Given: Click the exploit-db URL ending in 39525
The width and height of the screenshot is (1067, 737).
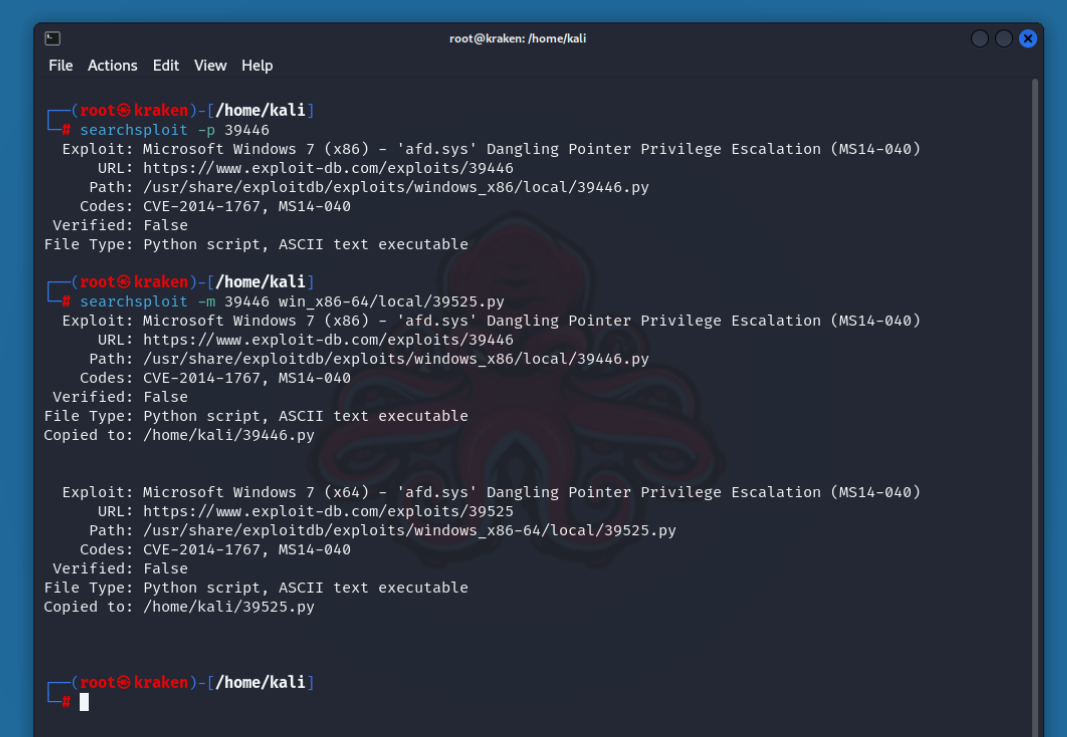Looking at the screenshot, I should [328, 511].
